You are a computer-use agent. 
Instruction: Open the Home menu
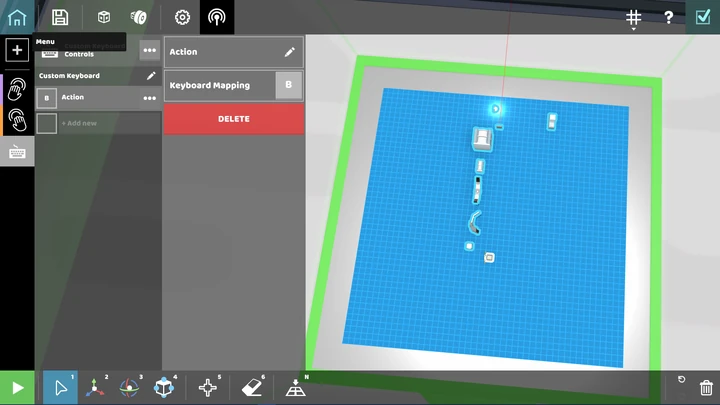tap(17, 17)
